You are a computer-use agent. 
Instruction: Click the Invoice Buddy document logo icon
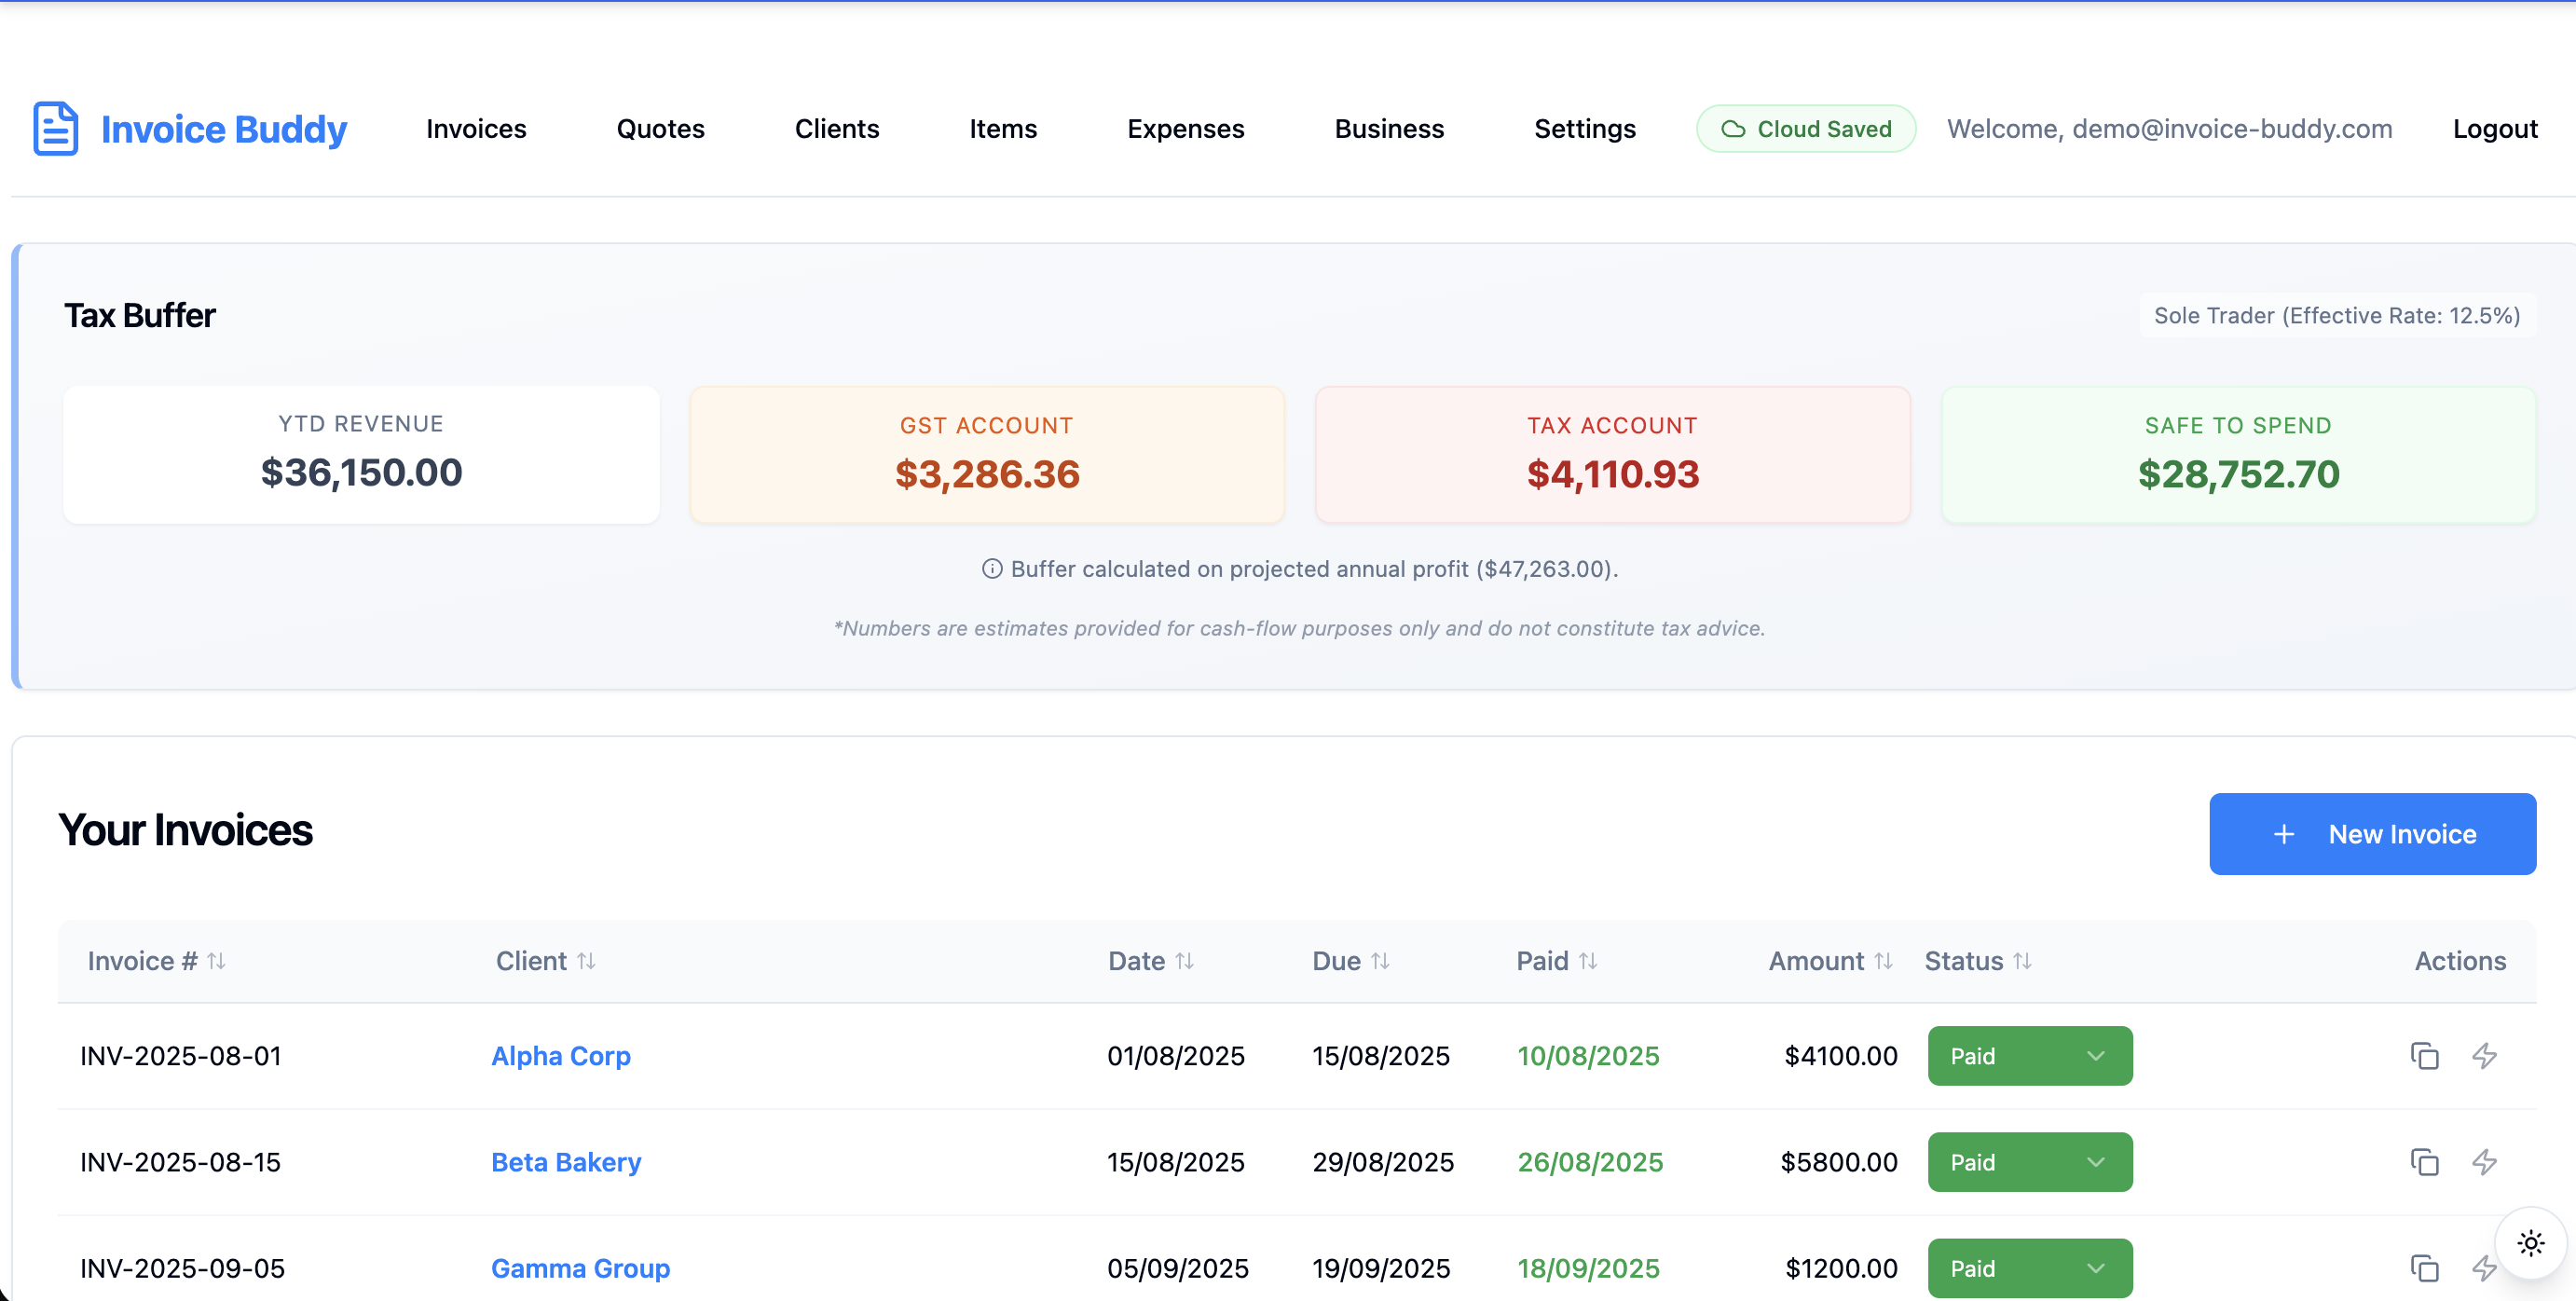point(55,128)
